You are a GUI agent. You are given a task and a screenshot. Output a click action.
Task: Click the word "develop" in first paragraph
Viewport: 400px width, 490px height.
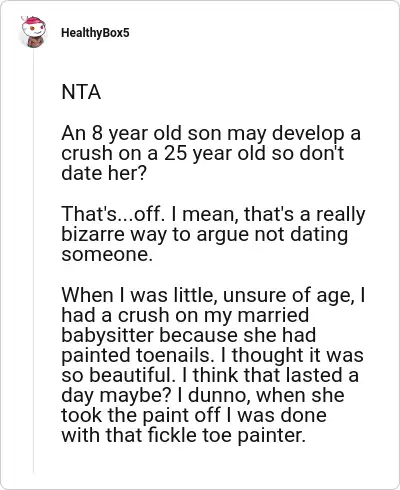(308, 134)
